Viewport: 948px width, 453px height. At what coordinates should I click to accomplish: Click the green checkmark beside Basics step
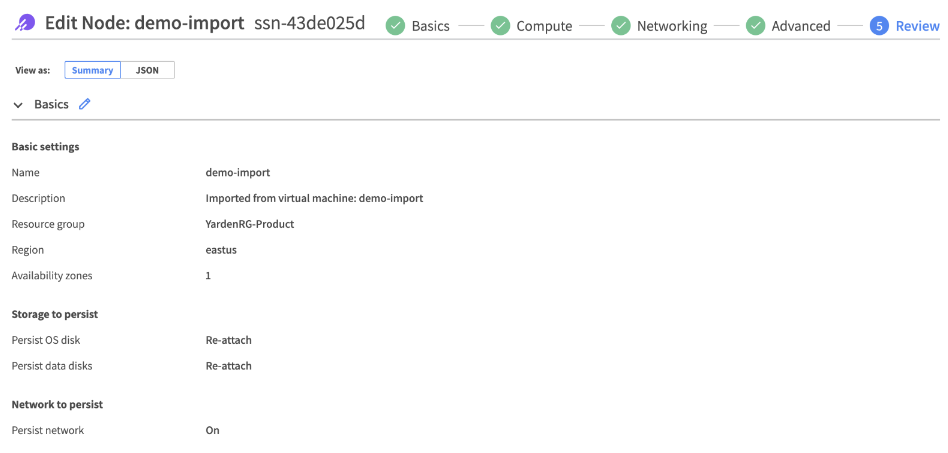[396, 25]
